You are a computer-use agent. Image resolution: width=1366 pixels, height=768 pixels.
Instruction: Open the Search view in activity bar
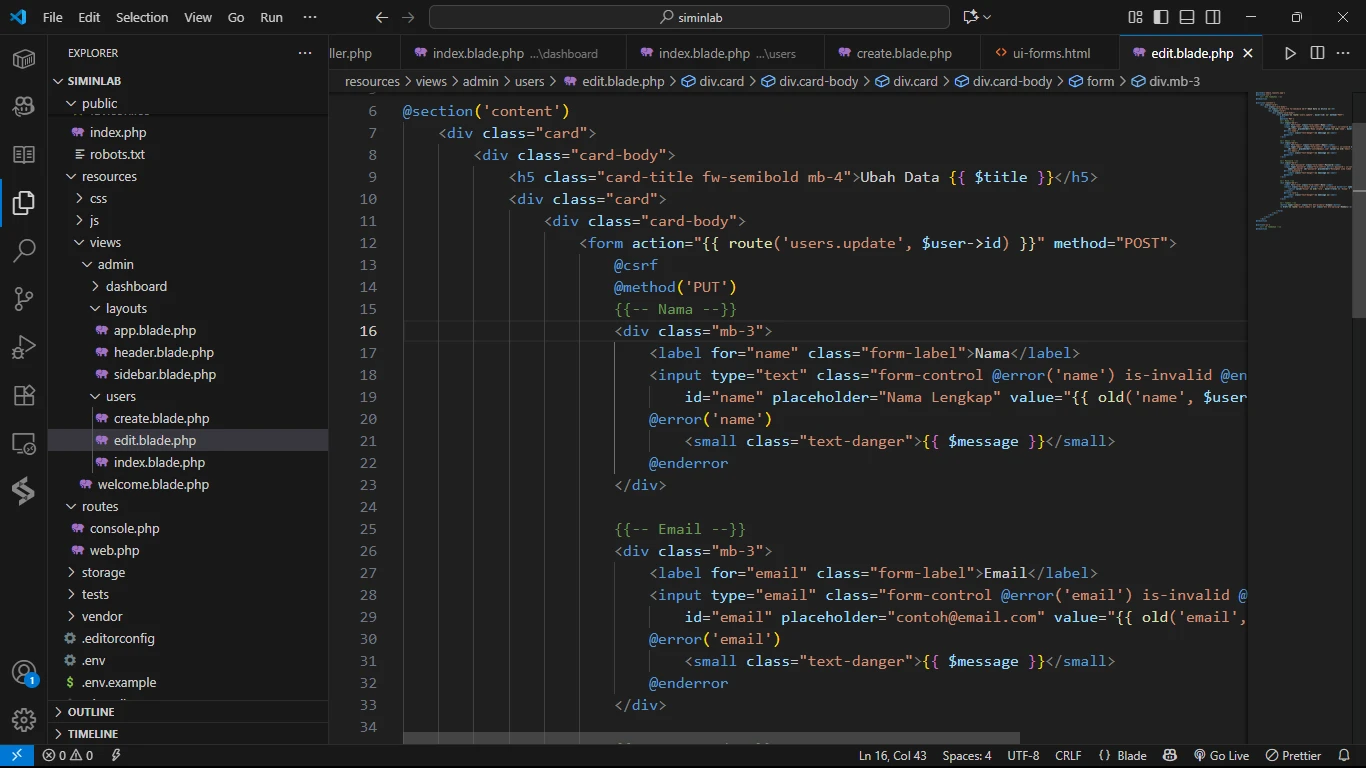pyautogui.click(x=24, y=250)
